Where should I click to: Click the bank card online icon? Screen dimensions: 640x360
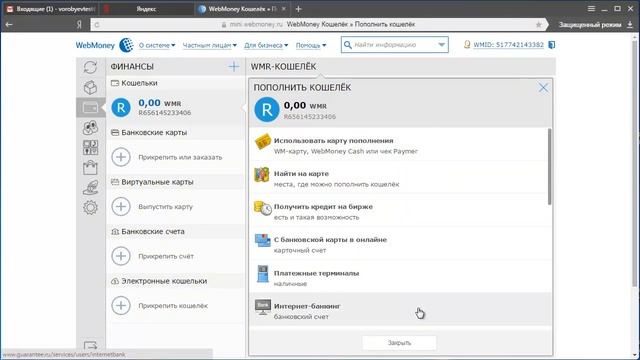(262, 241)
